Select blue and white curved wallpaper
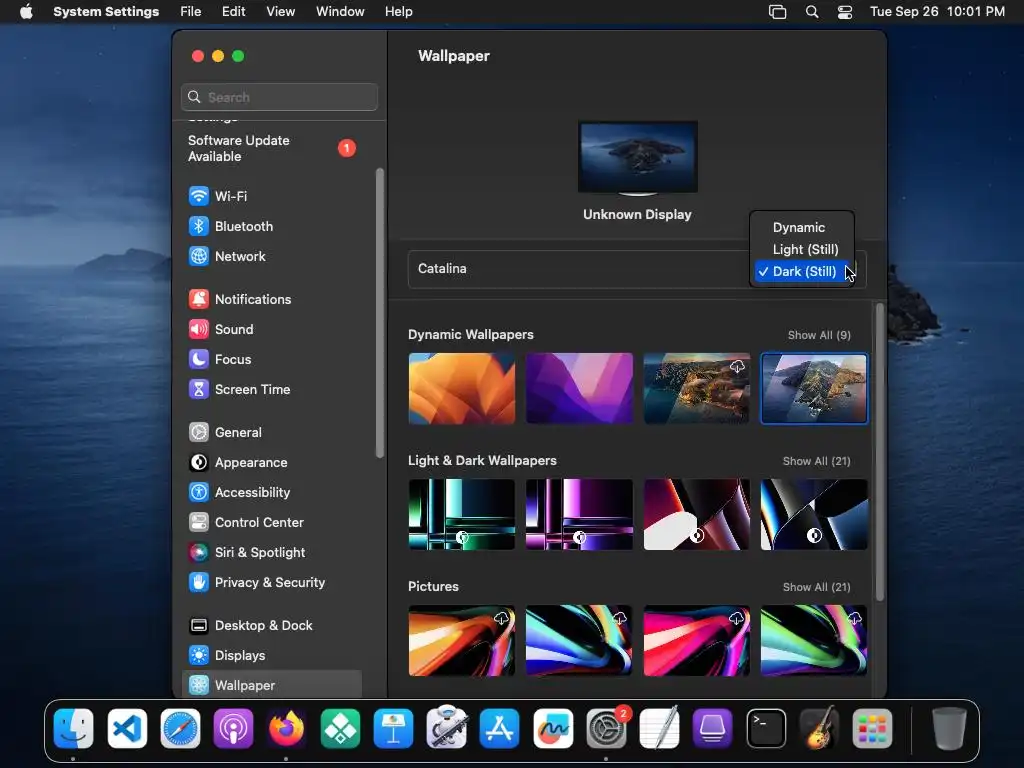The height and width of the screenshot is (768, 1024). 814,515
